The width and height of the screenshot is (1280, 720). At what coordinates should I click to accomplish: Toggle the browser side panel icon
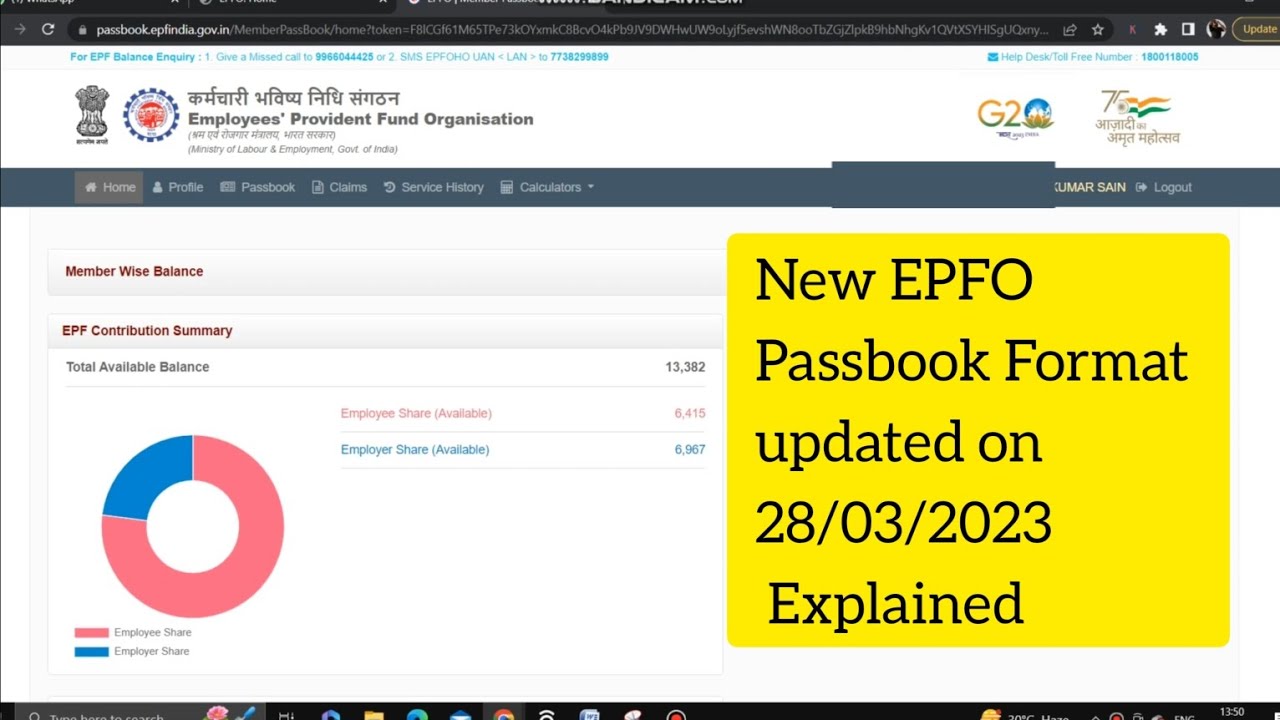click(1187, 30)
